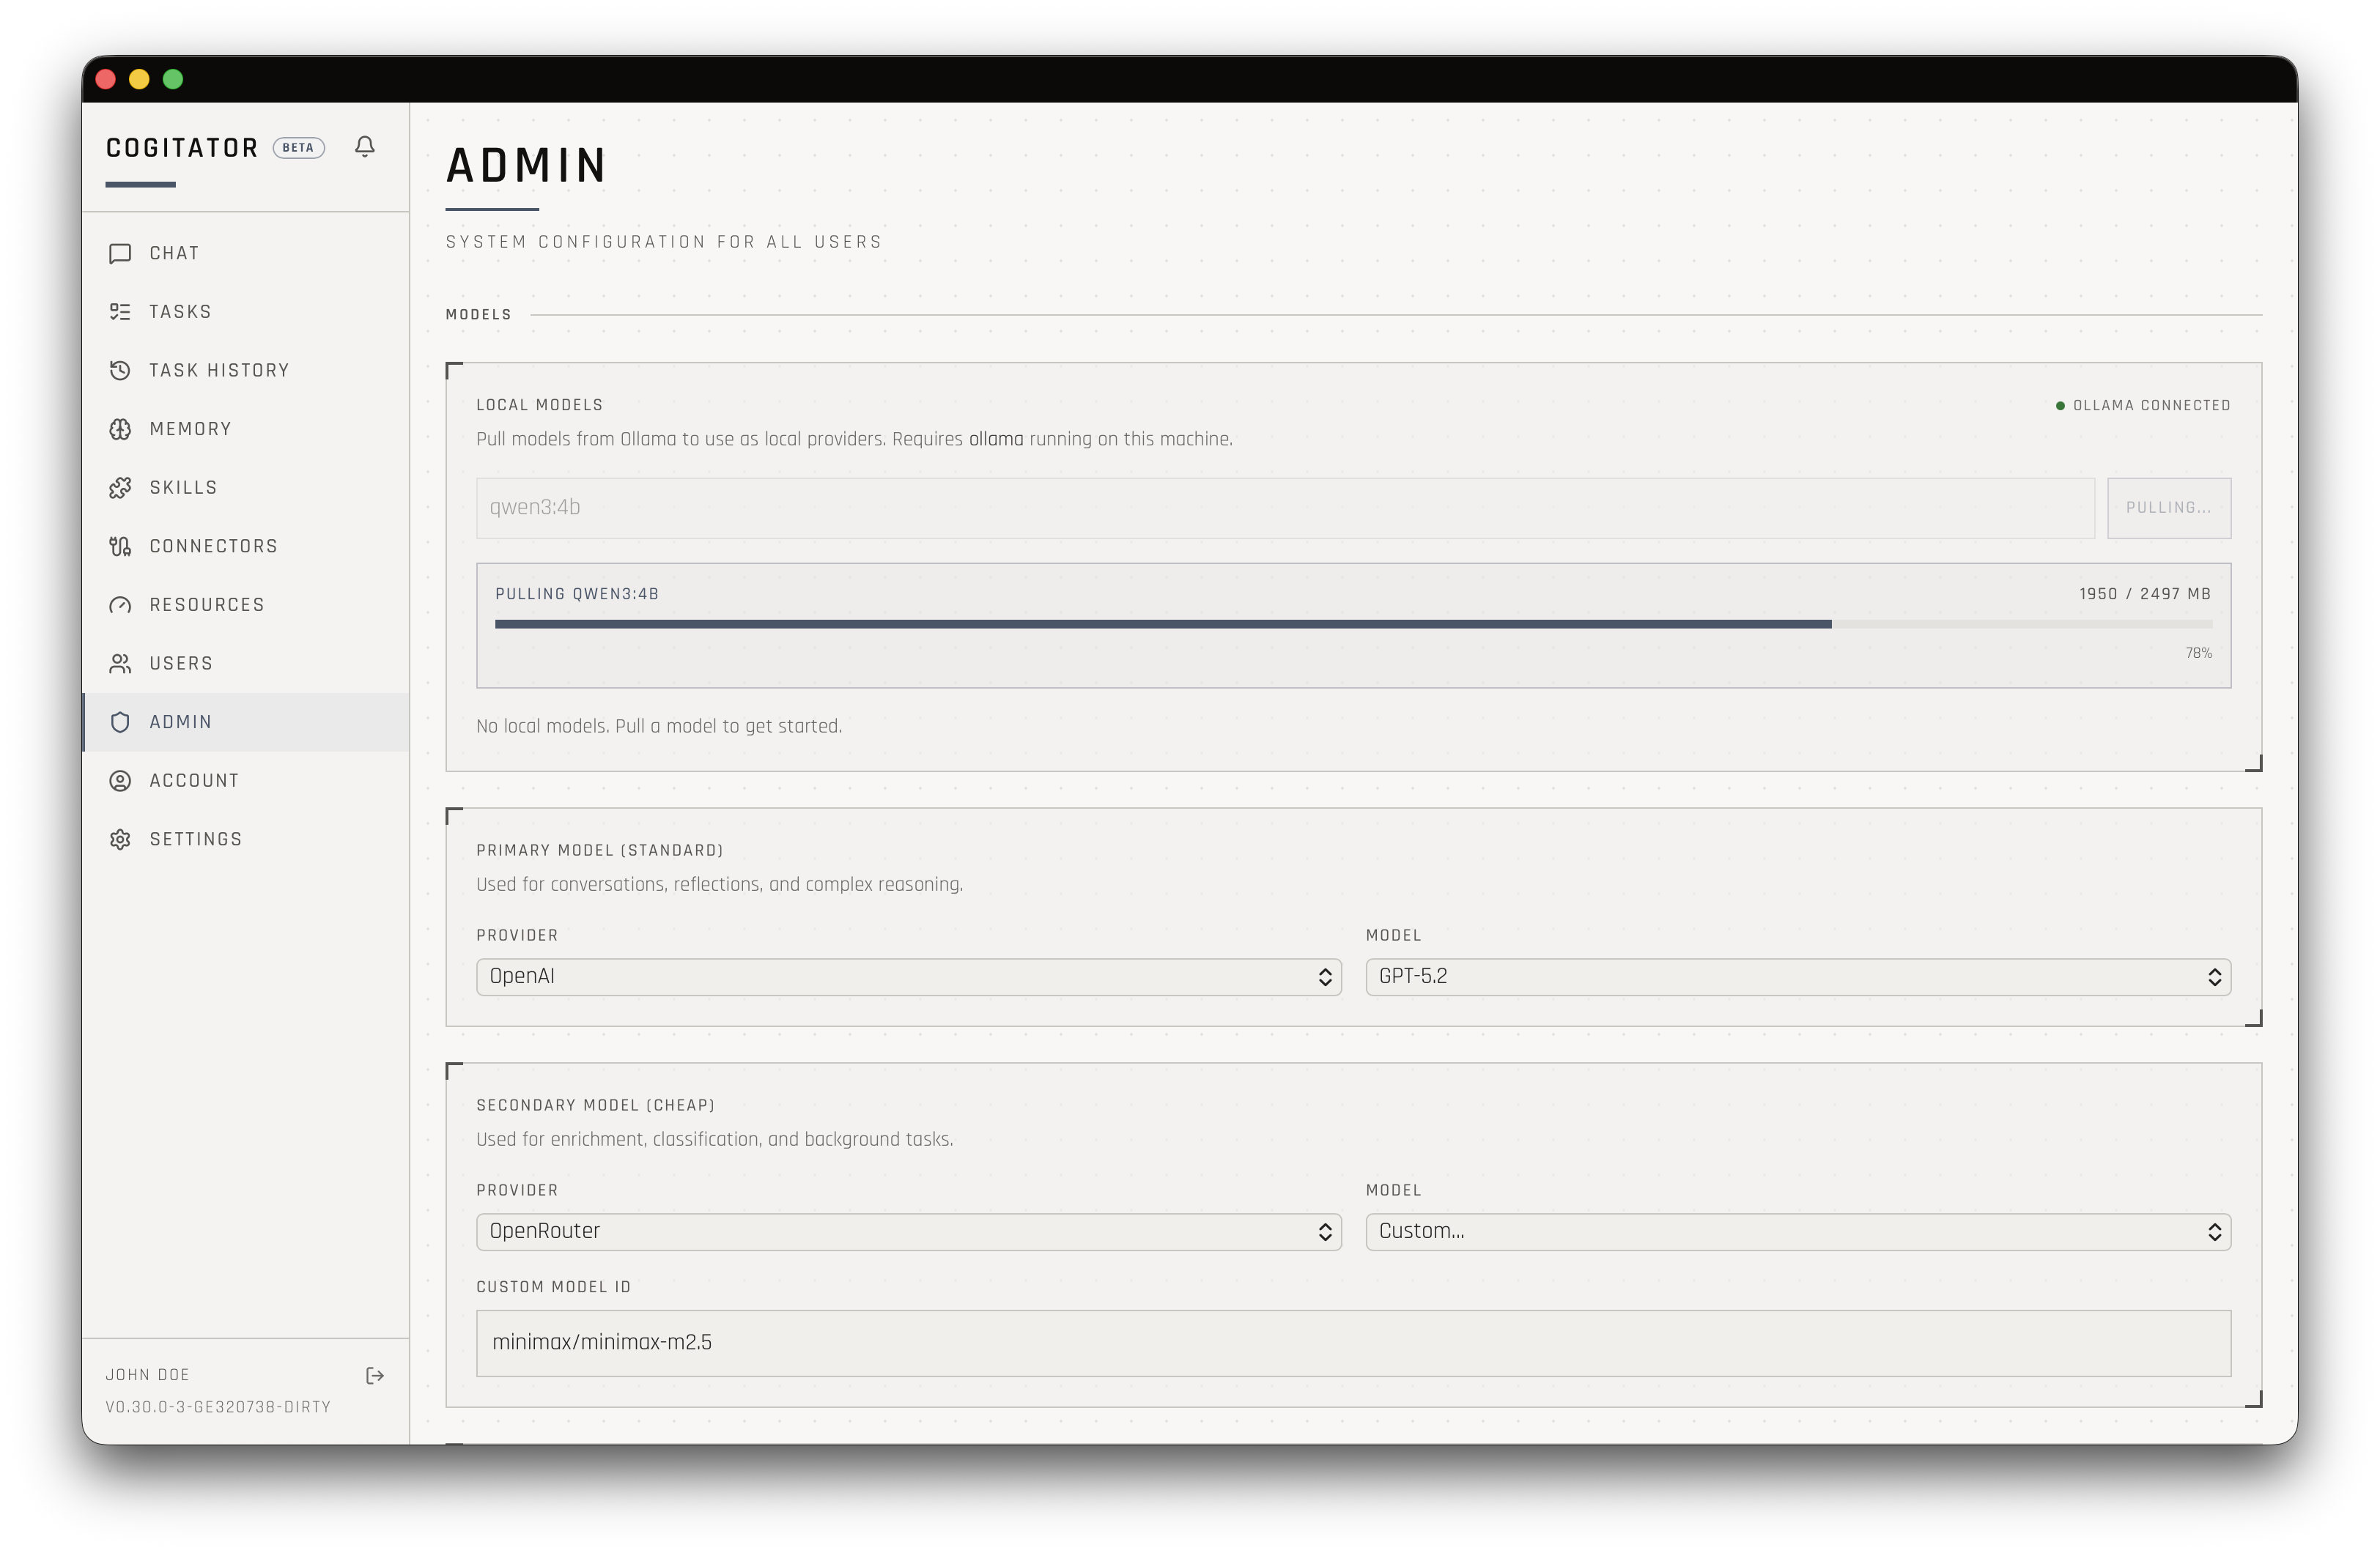Click the Account person icon
The height and width of the screenshot is (1553, 2380).
[120, 781]
